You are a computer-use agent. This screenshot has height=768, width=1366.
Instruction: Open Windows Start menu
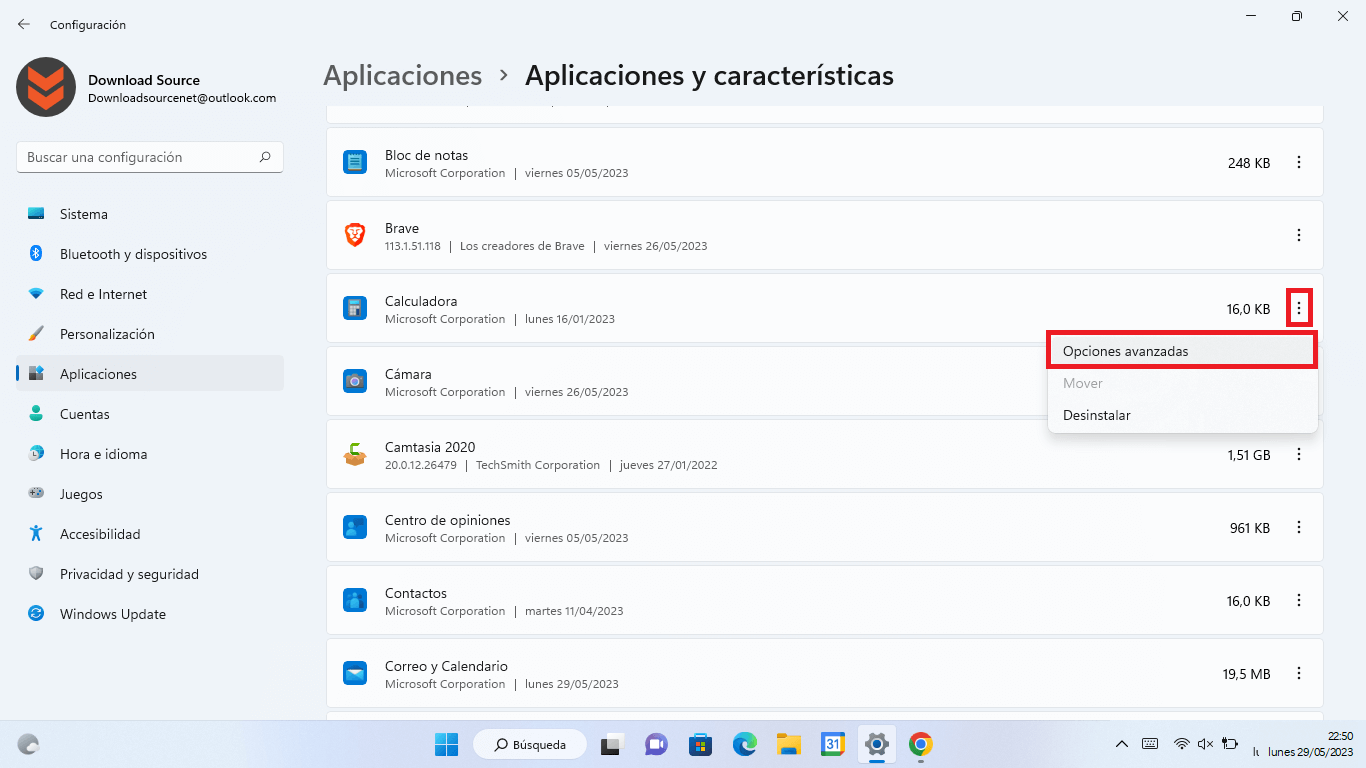point(446,744)
